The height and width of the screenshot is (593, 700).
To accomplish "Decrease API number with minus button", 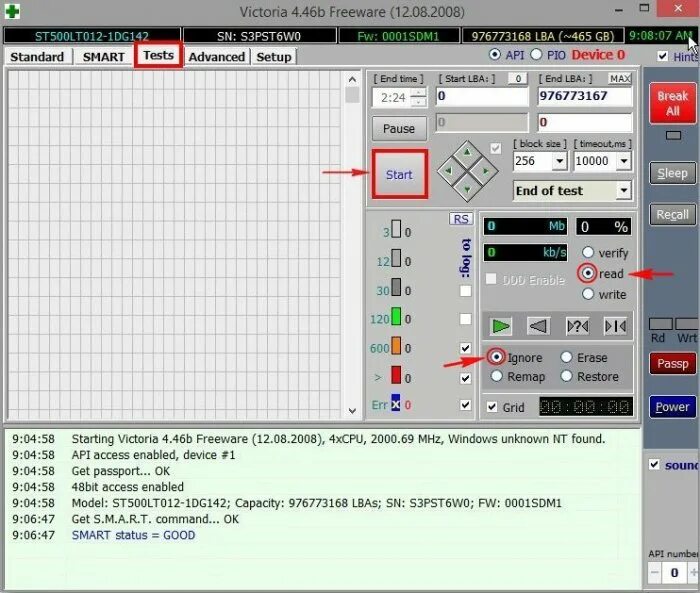I will pos(654,572).
